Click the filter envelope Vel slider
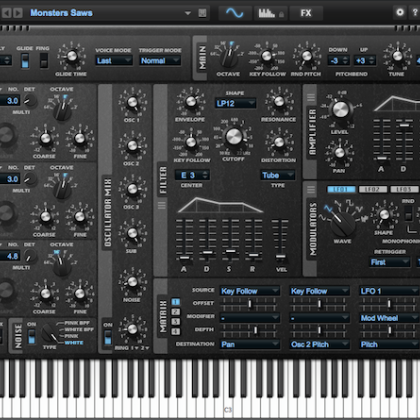The height and width of the screenshot is (420, 420). 280,256
